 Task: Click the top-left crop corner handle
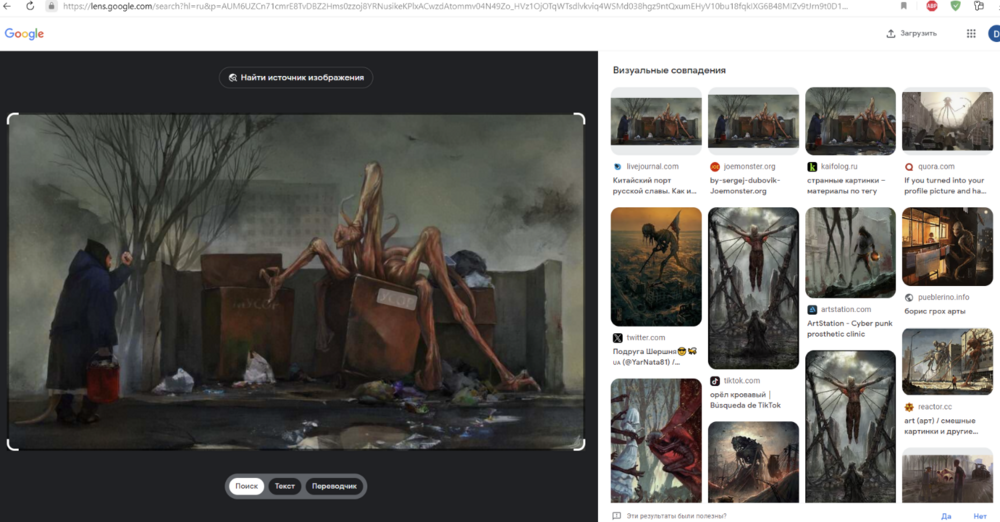(x=11, y=119)
